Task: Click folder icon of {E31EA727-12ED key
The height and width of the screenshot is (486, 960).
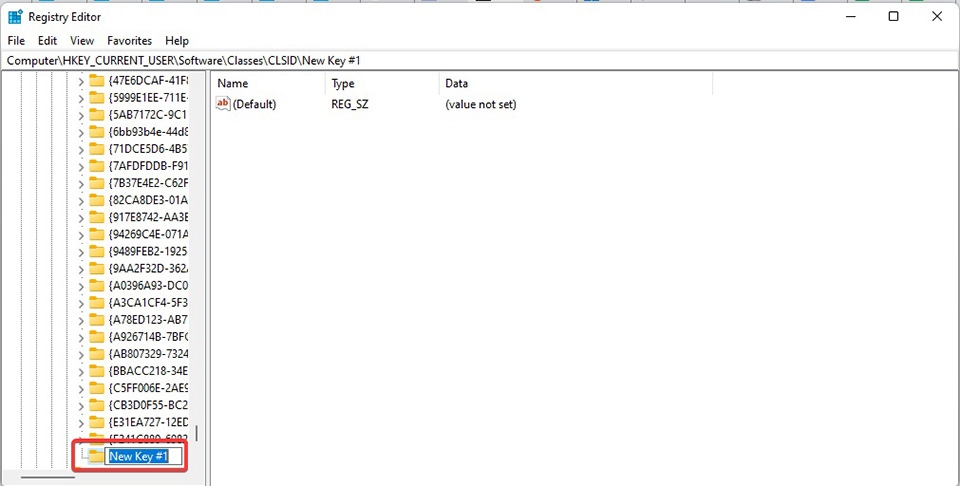Action: click(x=96, y=422)
